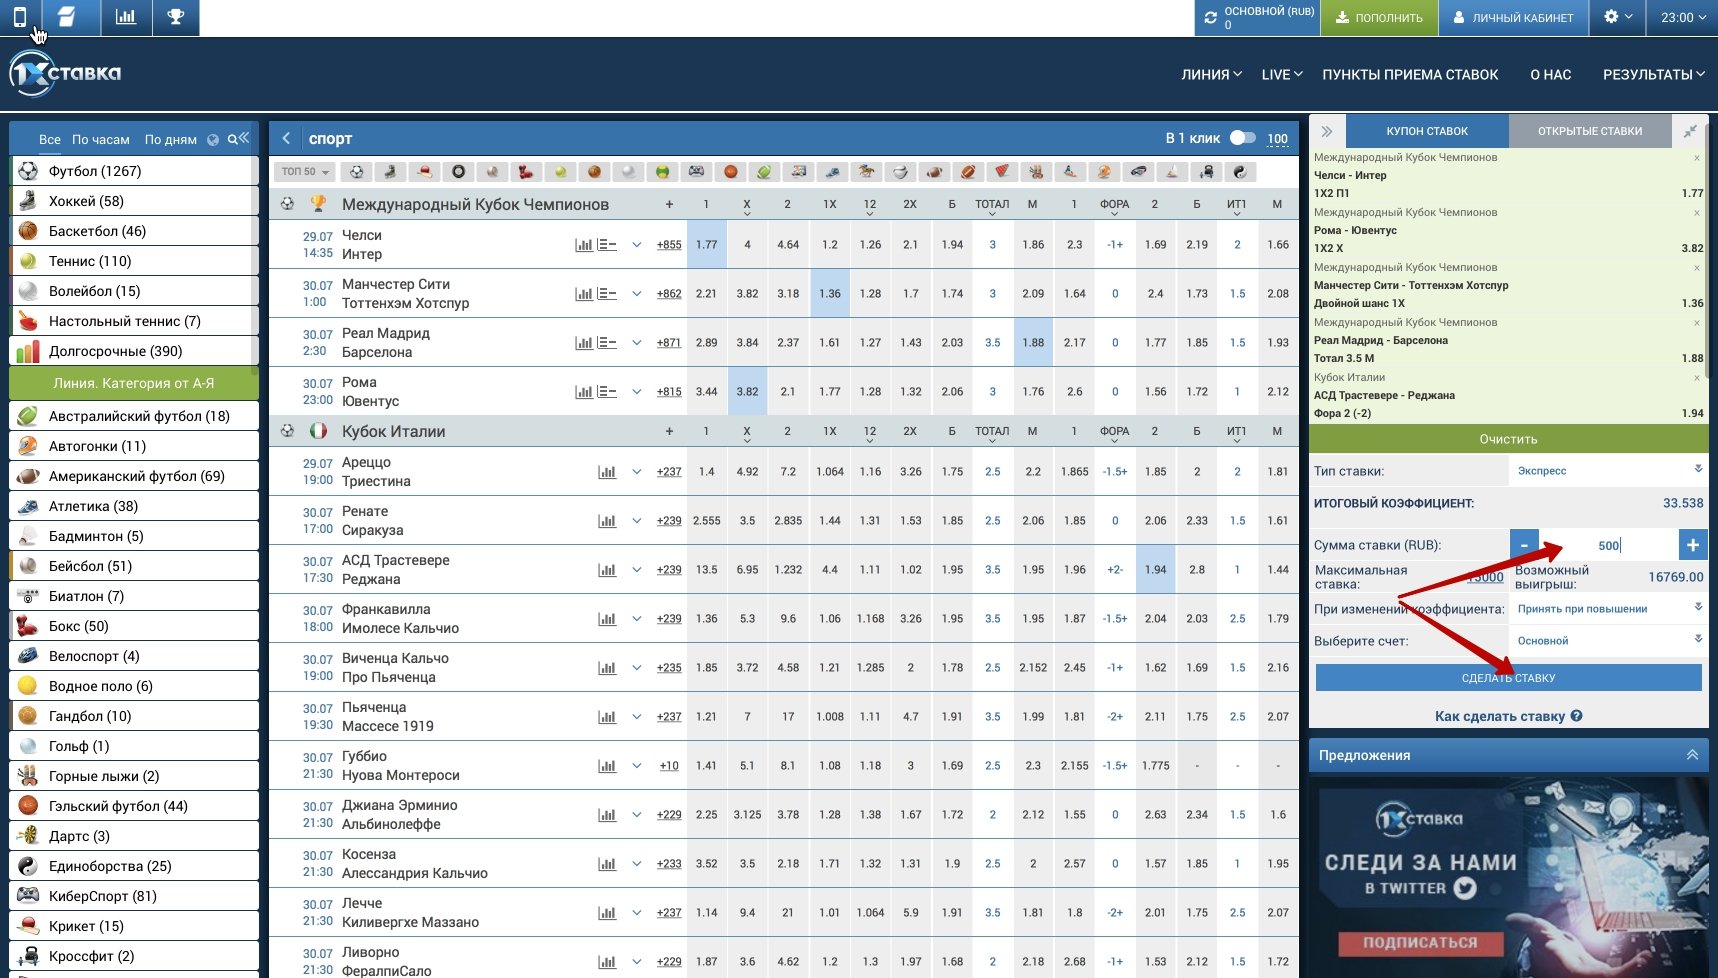Switch to 'По часам' sidebar tab
This screenshot has height=978, width=1718.
click(x=100, y=140)
